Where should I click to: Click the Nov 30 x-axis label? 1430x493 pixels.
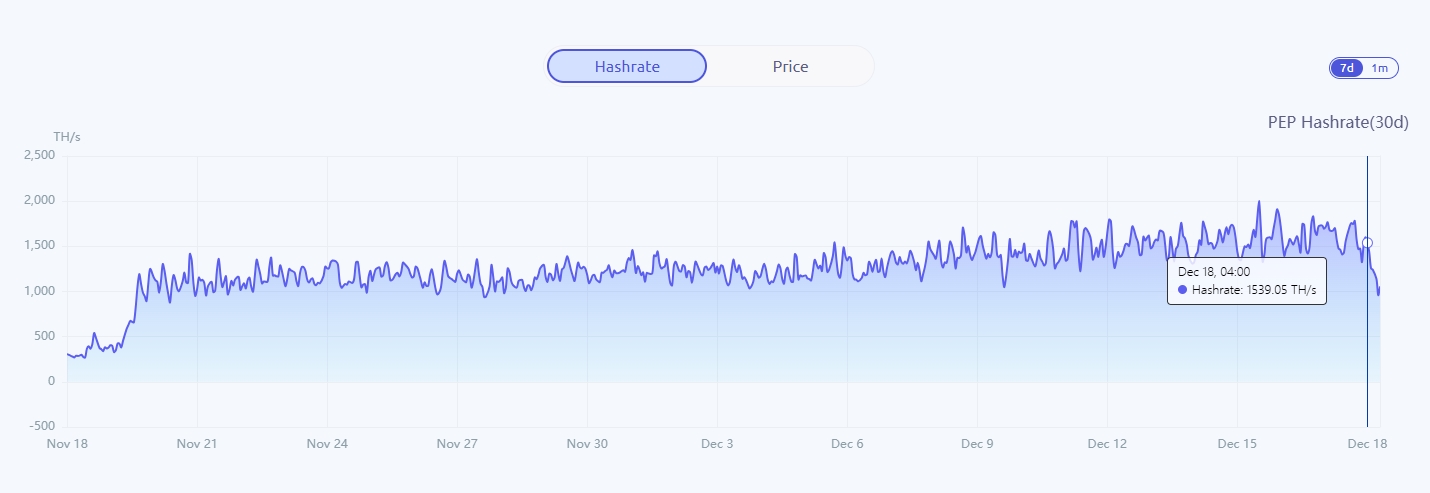click(587, 443)
